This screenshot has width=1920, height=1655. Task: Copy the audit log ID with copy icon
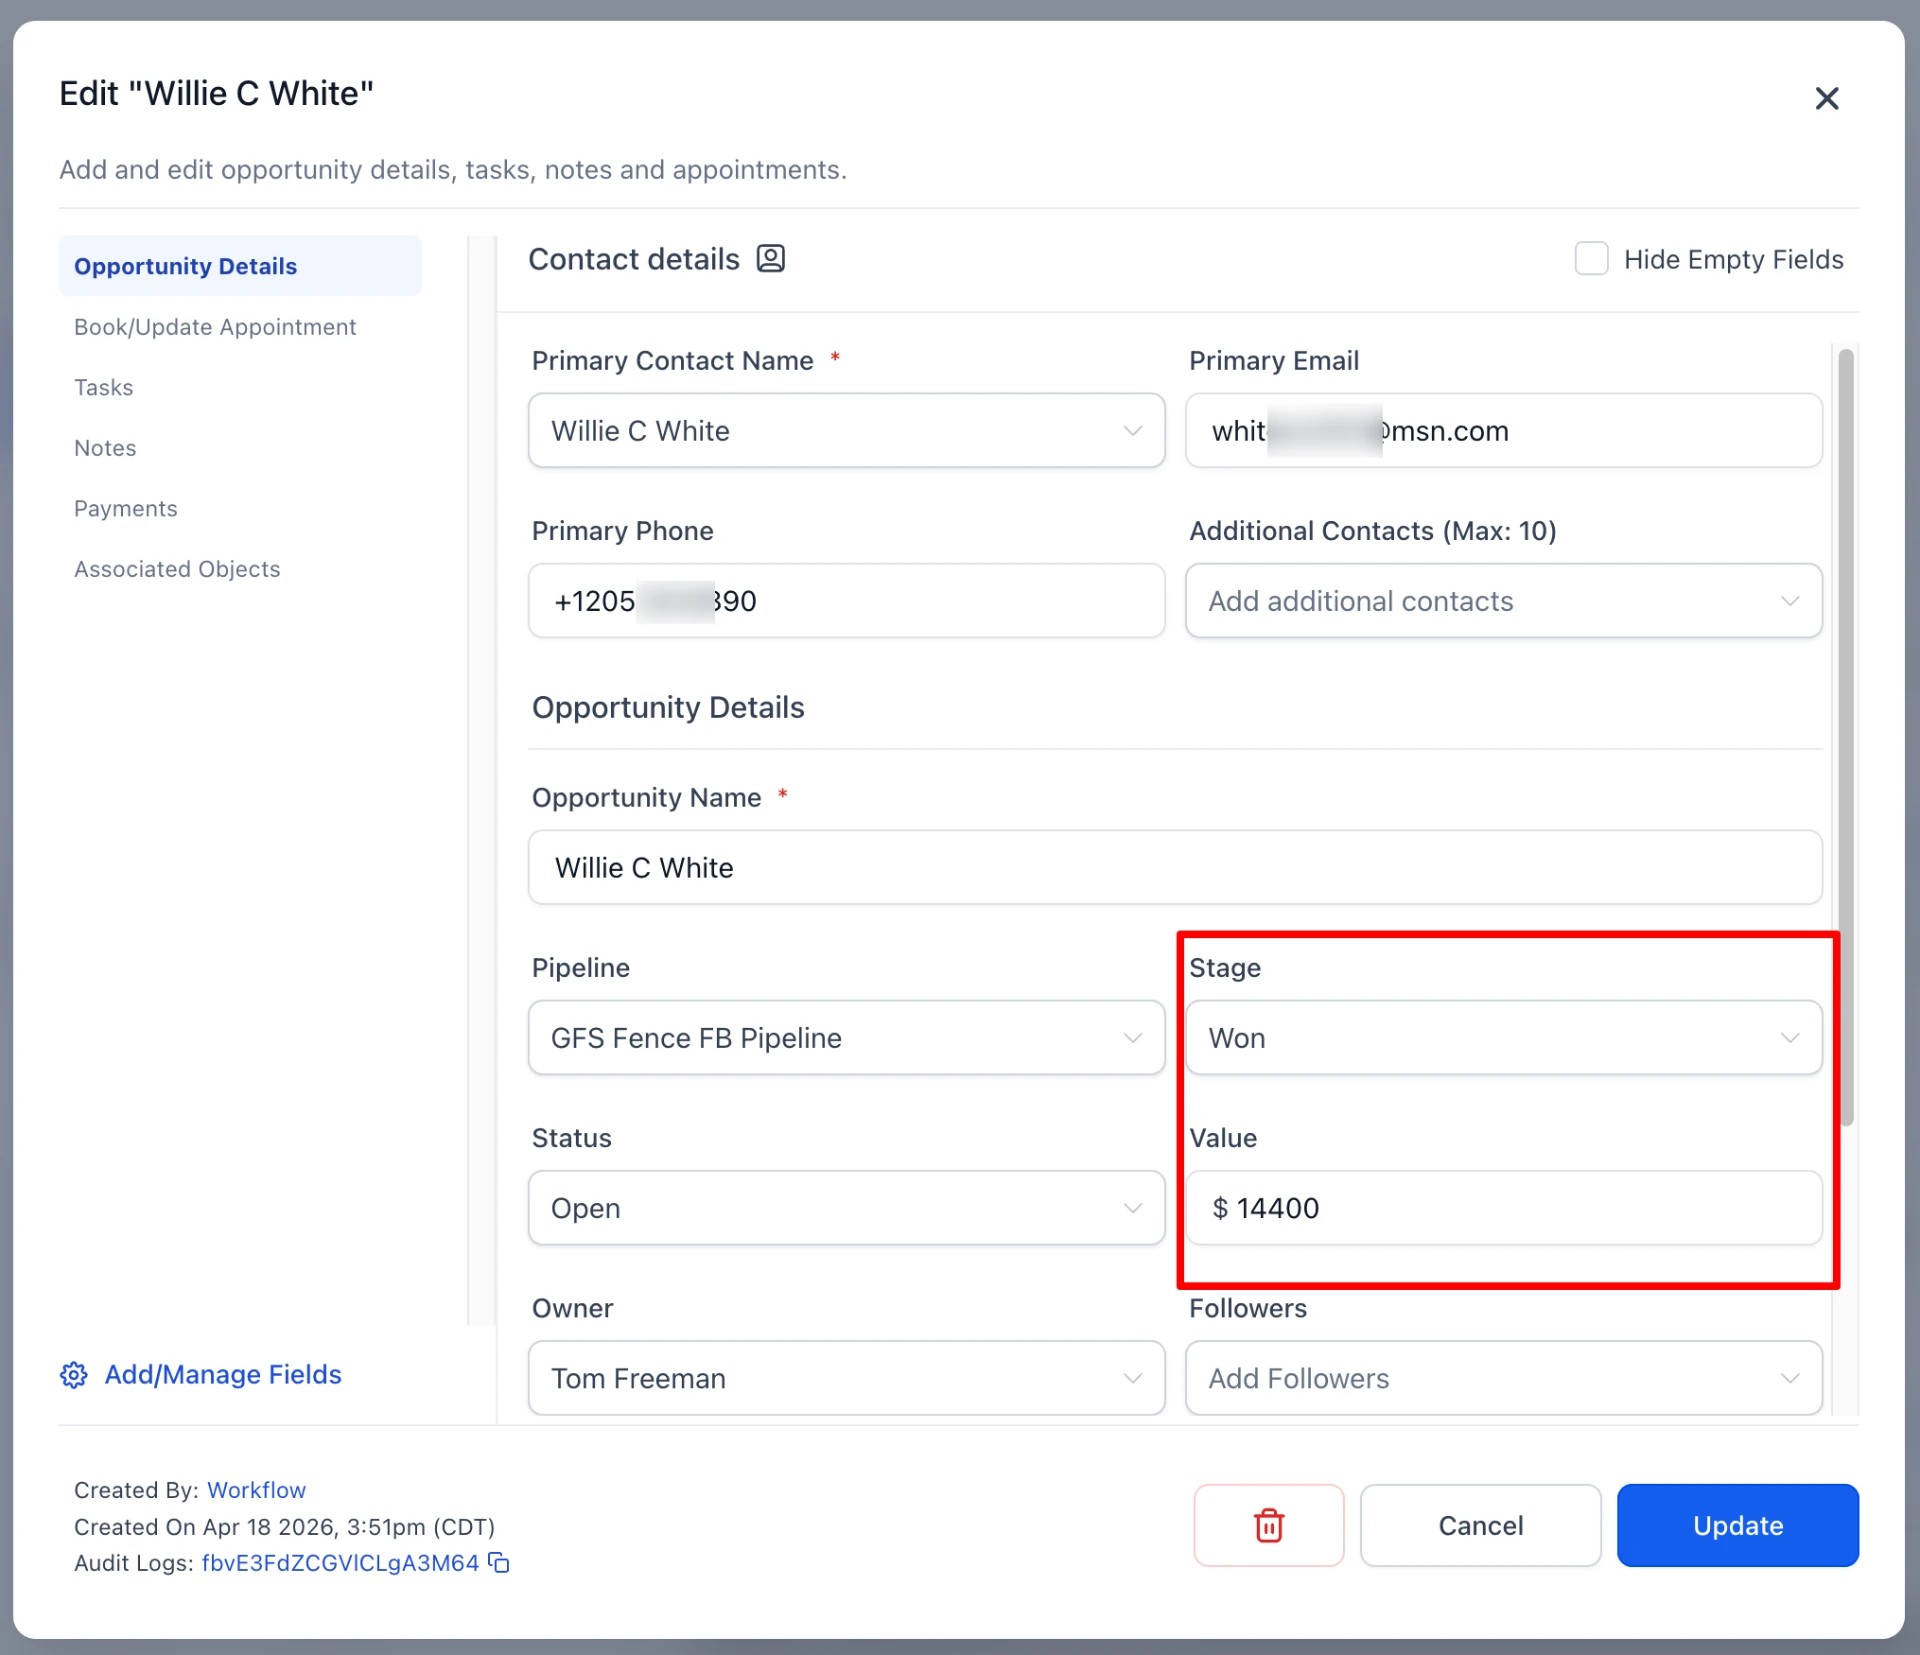click(x=499, y=1563)
